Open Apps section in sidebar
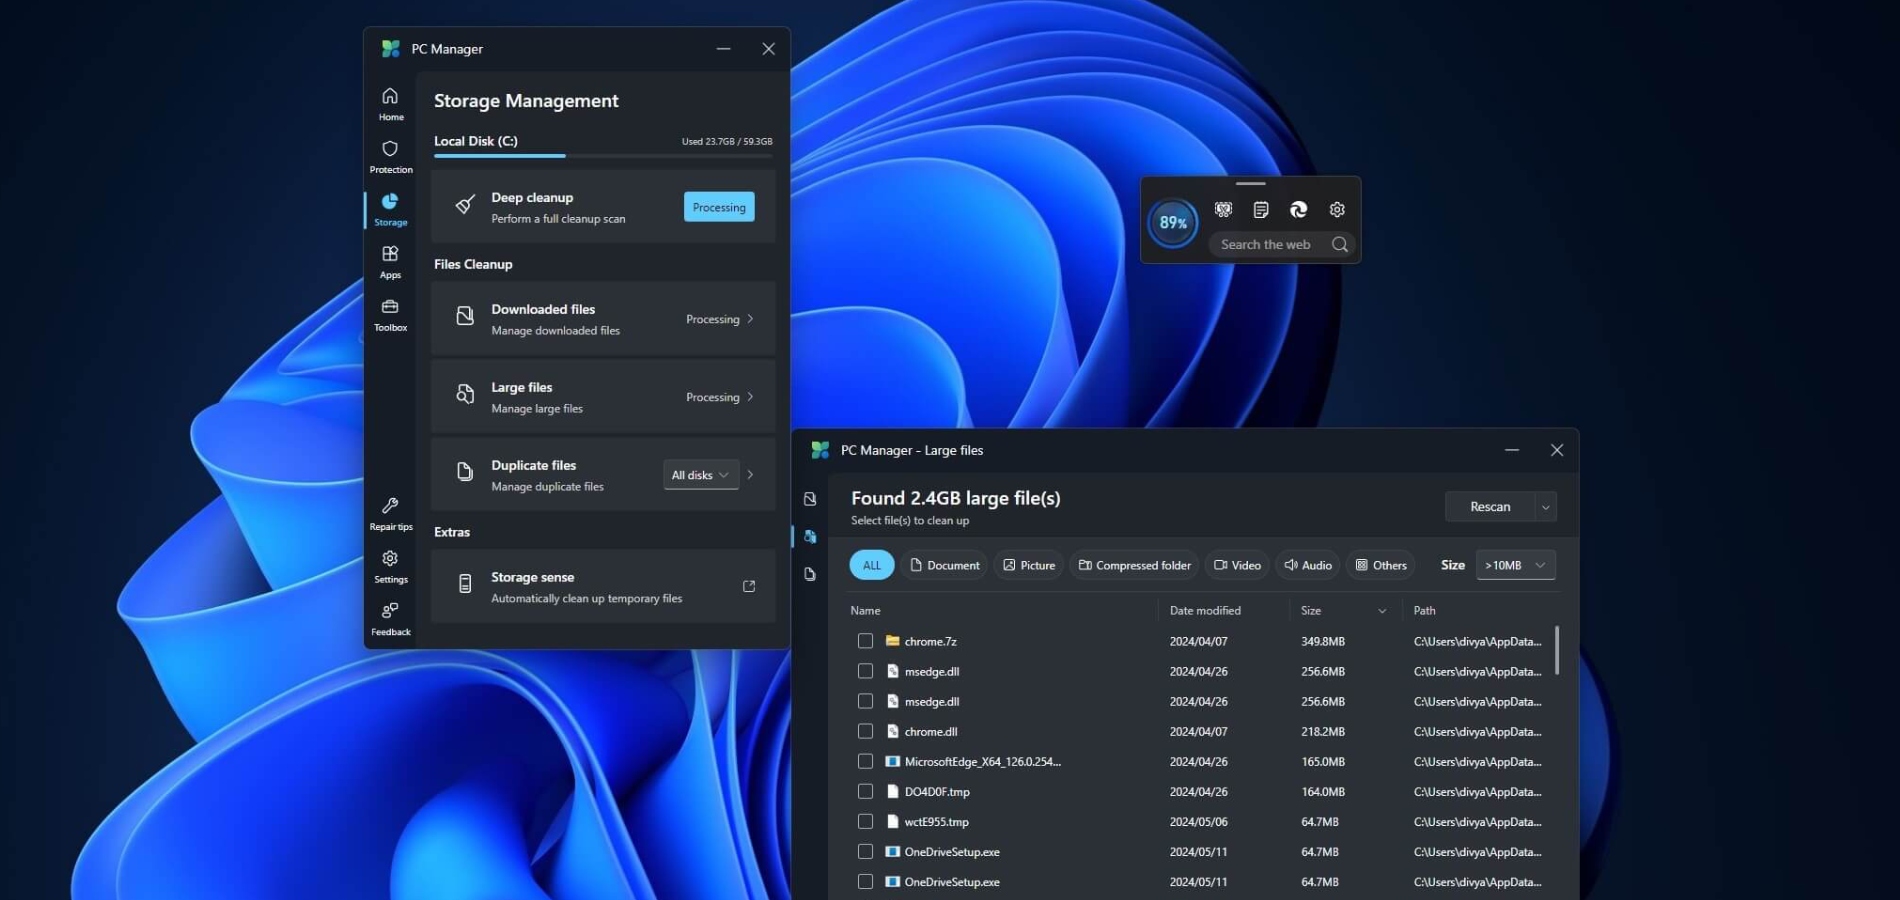Image resolution: width=1900 pixels, height=900 pixels. click(x=390, y=262)
